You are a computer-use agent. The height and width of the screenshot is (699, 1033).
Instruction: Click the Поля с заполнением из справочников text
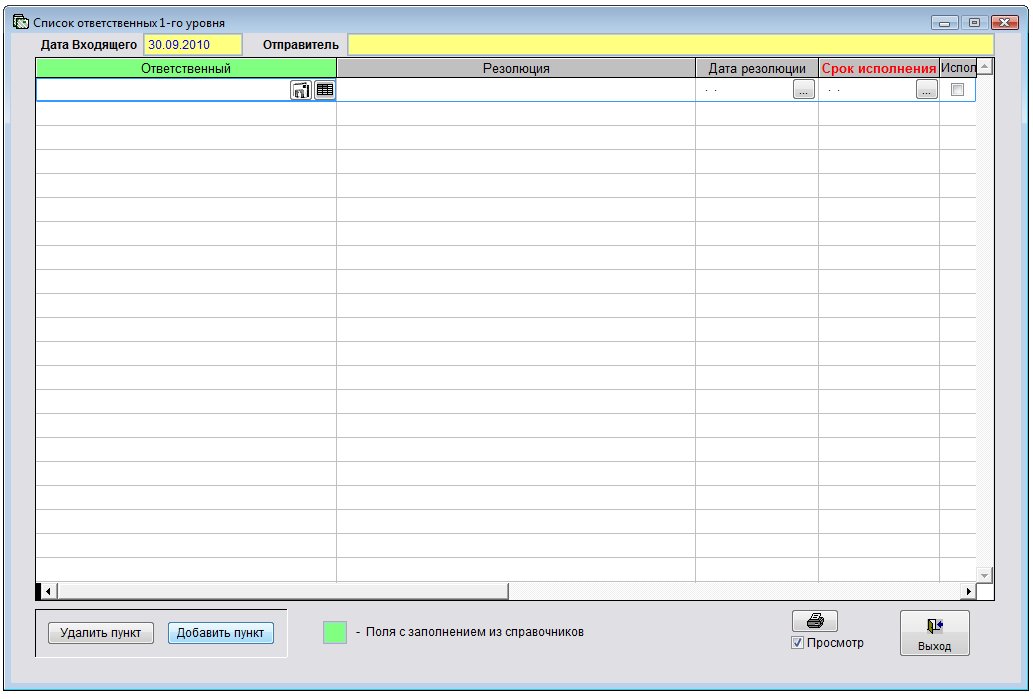point(474,632)
